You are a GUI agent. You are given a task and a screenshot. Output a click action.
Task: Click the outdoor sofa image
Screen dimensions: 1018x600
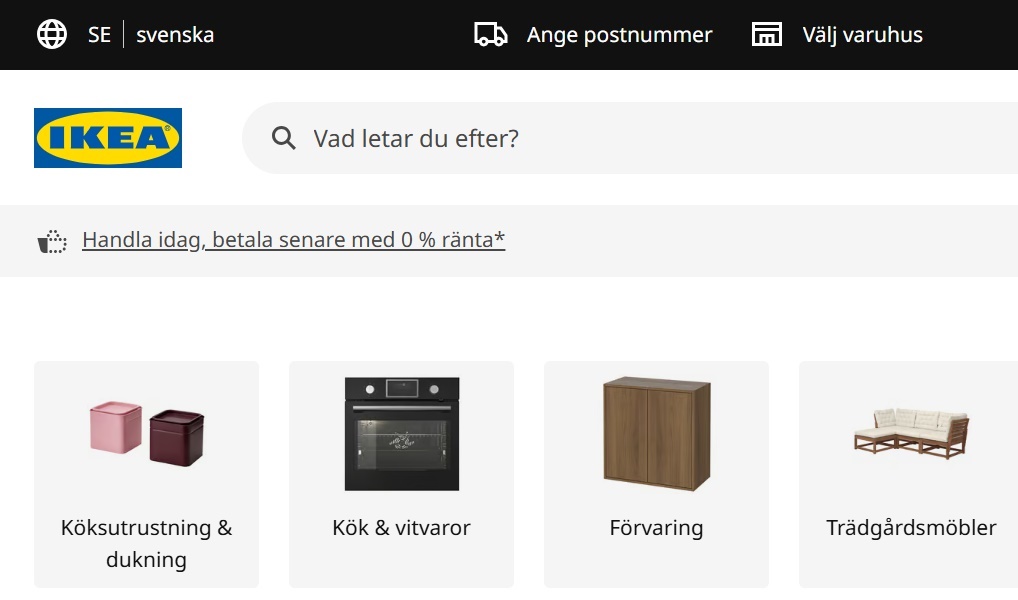(910, 432)
